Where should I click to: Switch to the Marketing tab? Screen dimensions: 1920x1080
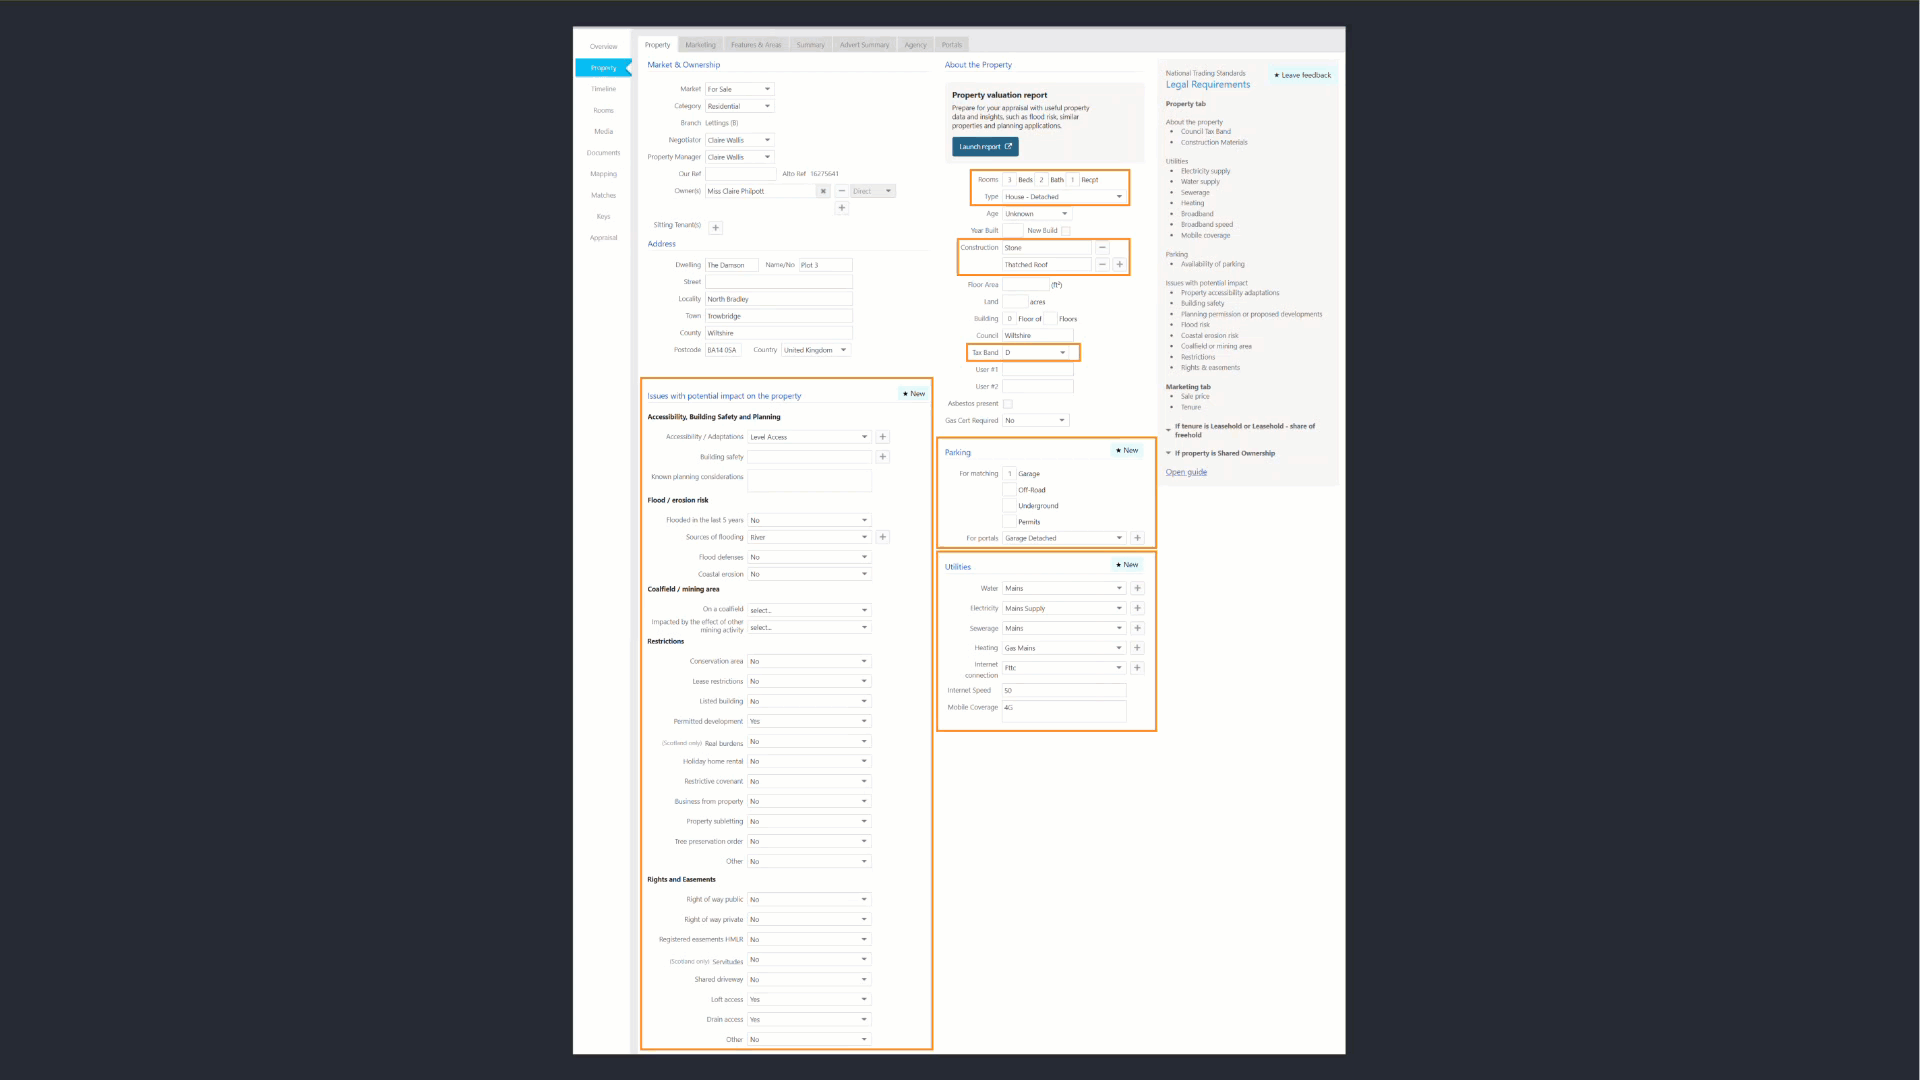point(701,45)
